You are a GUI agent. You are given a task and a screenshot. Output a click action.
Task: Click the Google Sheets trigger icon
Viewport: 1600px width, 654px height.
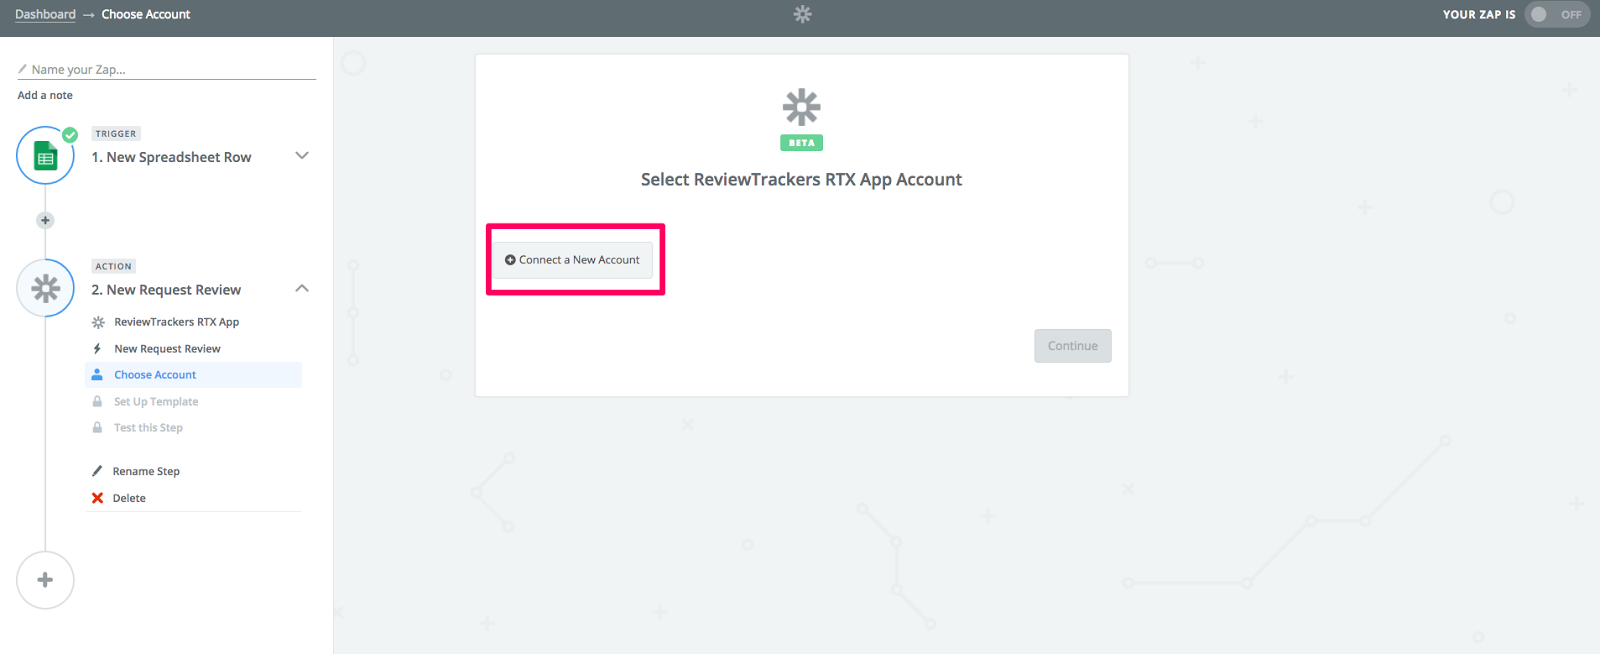[x=45, y=156]
